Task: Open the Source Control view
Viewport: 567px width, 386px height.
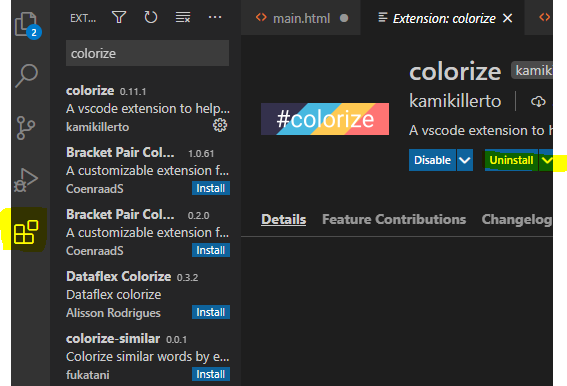Action: (x=26, y=128)
